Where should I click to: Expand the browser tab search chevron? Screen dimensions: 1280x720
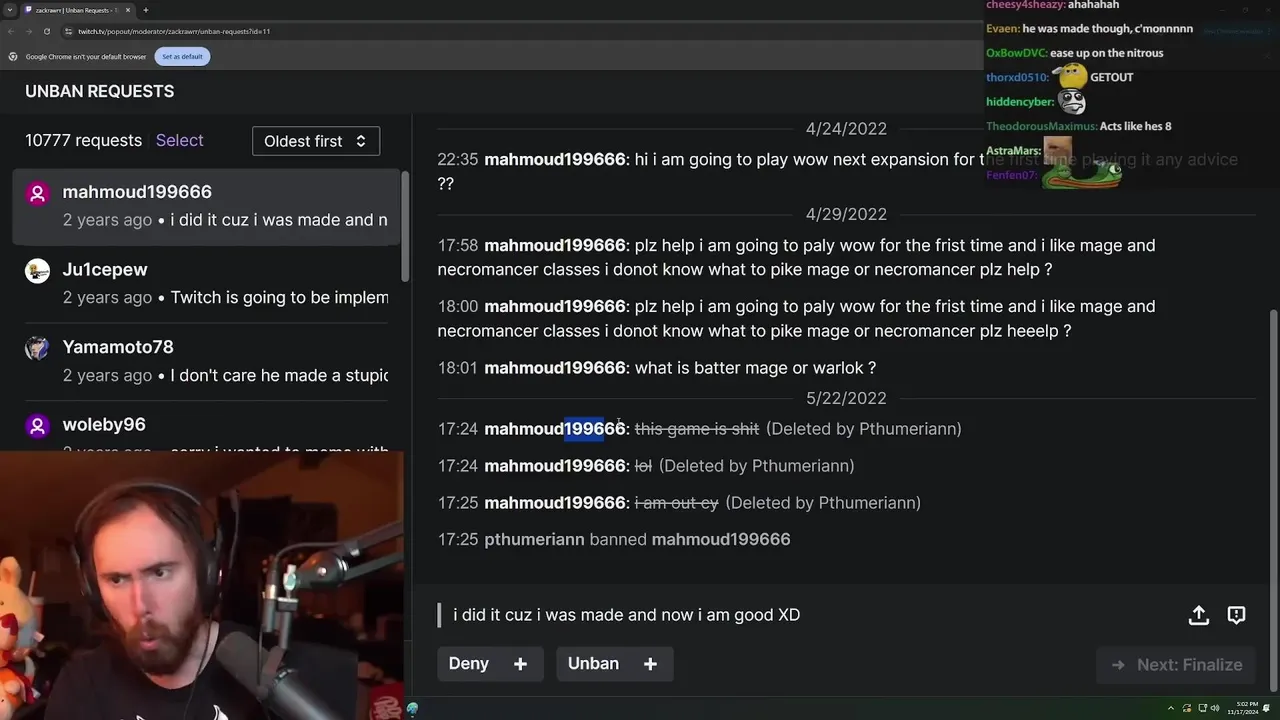pyautogui.click(x=10, y=10)
